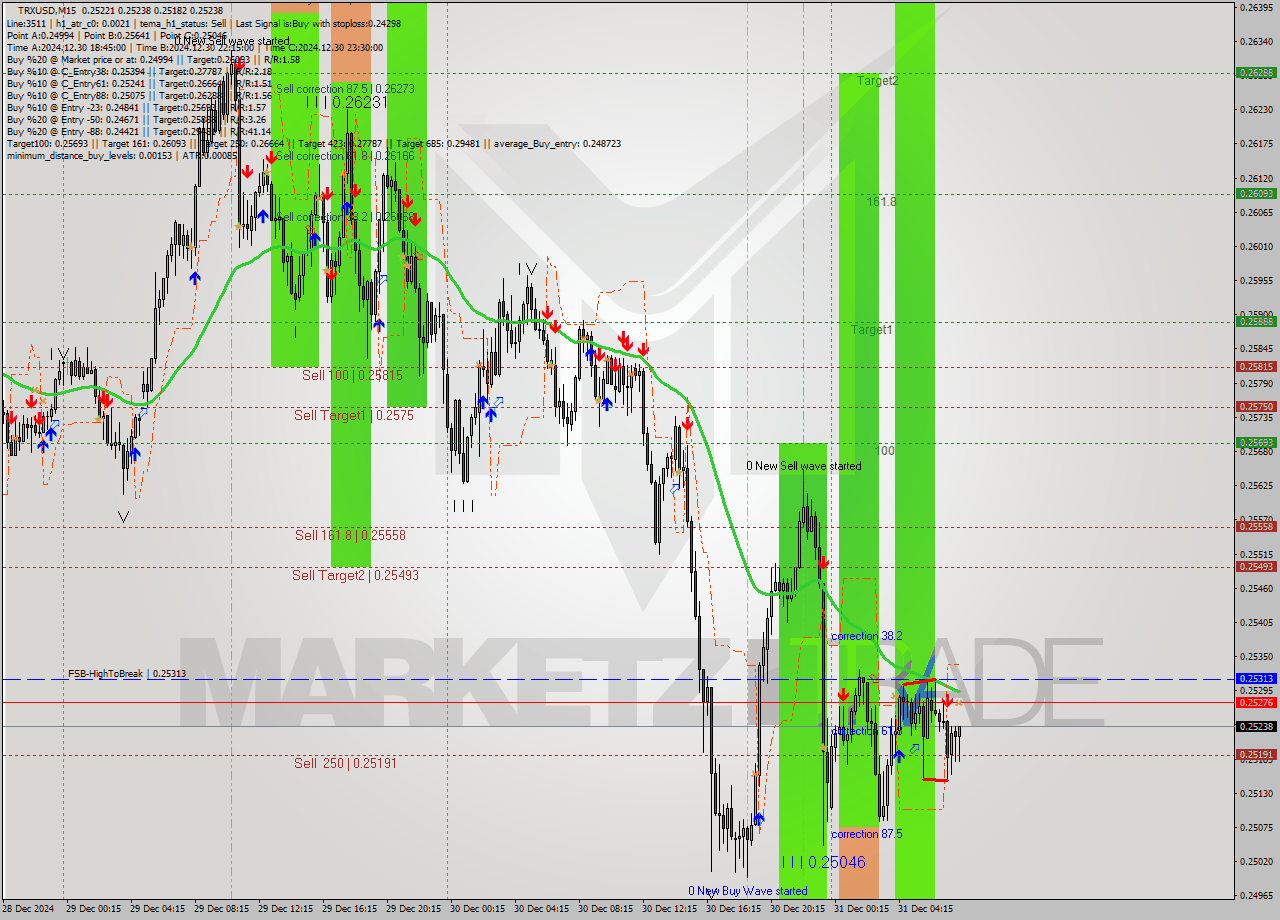The height and width of the screenshot is (920, 1280).
Task: Click the '31 Dec 04:15' time axis label
Action: click(925, 909)
